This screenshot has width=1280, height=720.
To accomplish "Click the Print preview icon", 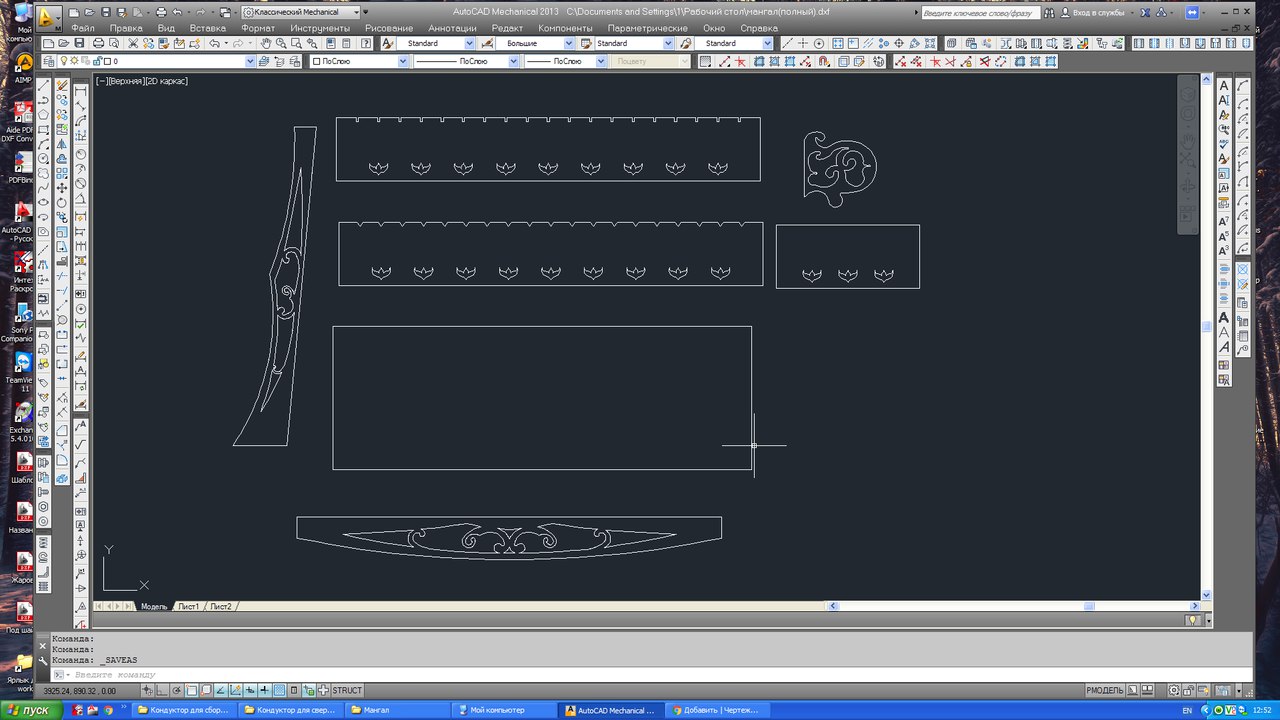I will click(x=114, y=44).
